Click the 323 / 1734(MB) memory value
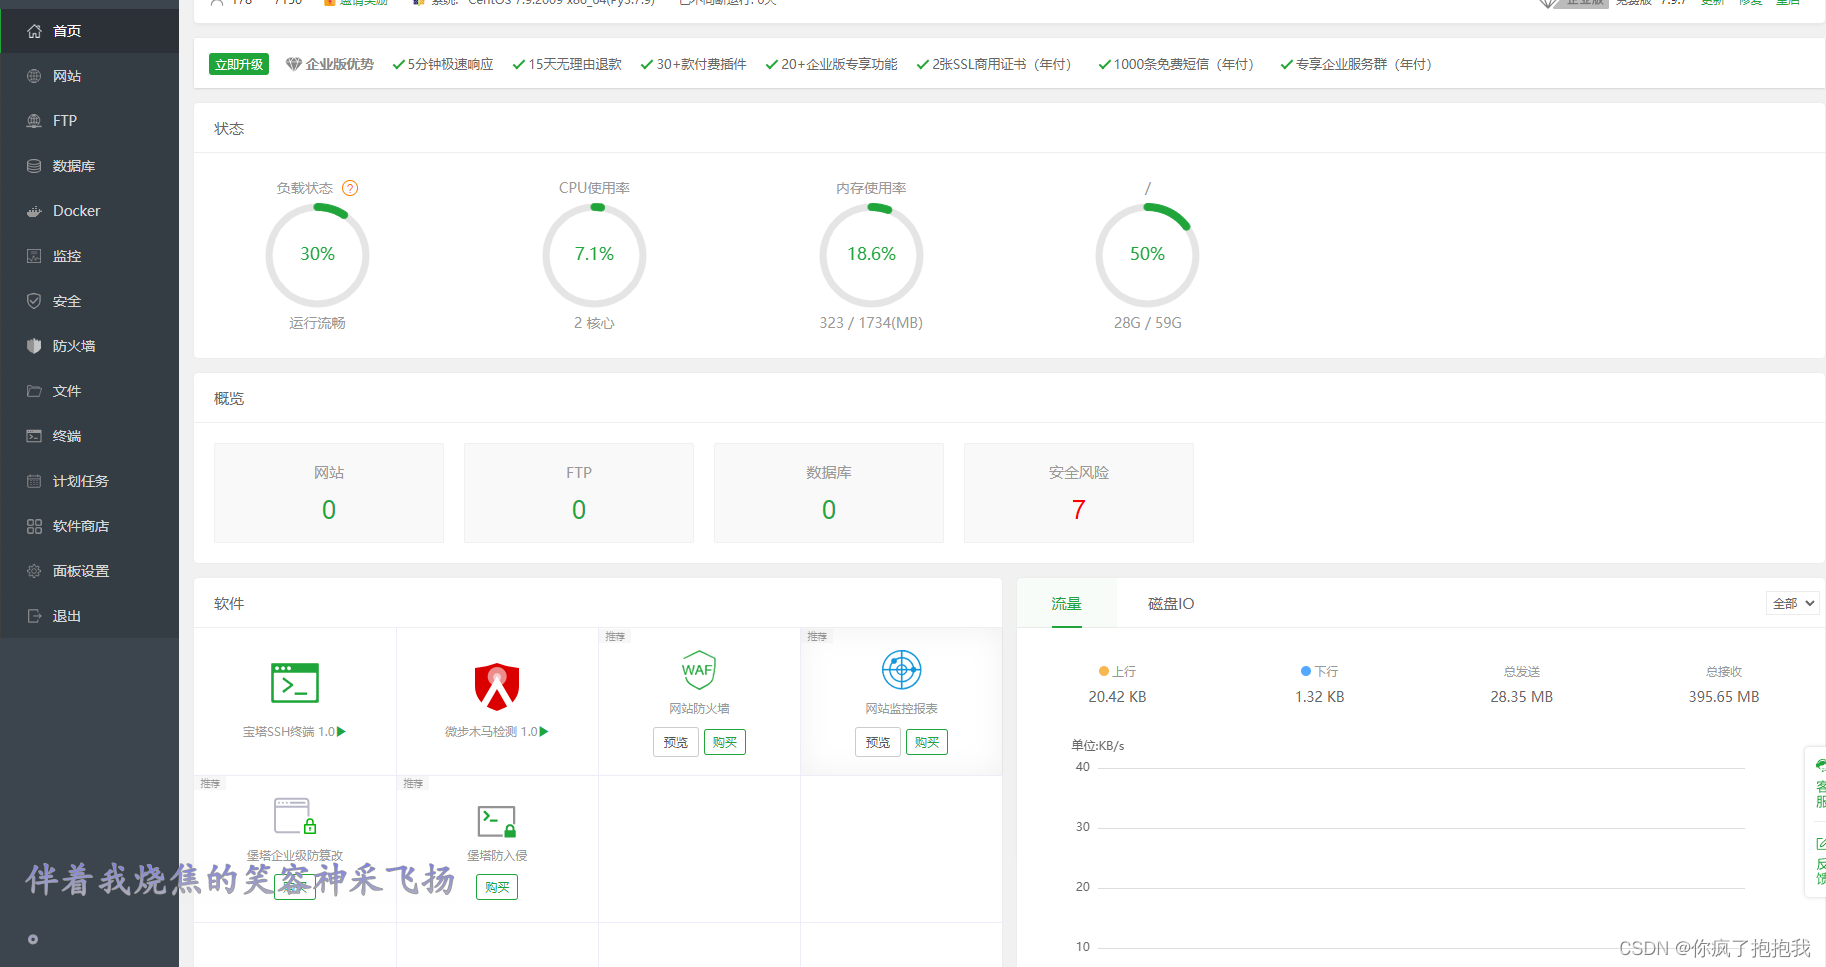Image resolution: width=1826 pixels, height=967 pixels. pos(871,323)
